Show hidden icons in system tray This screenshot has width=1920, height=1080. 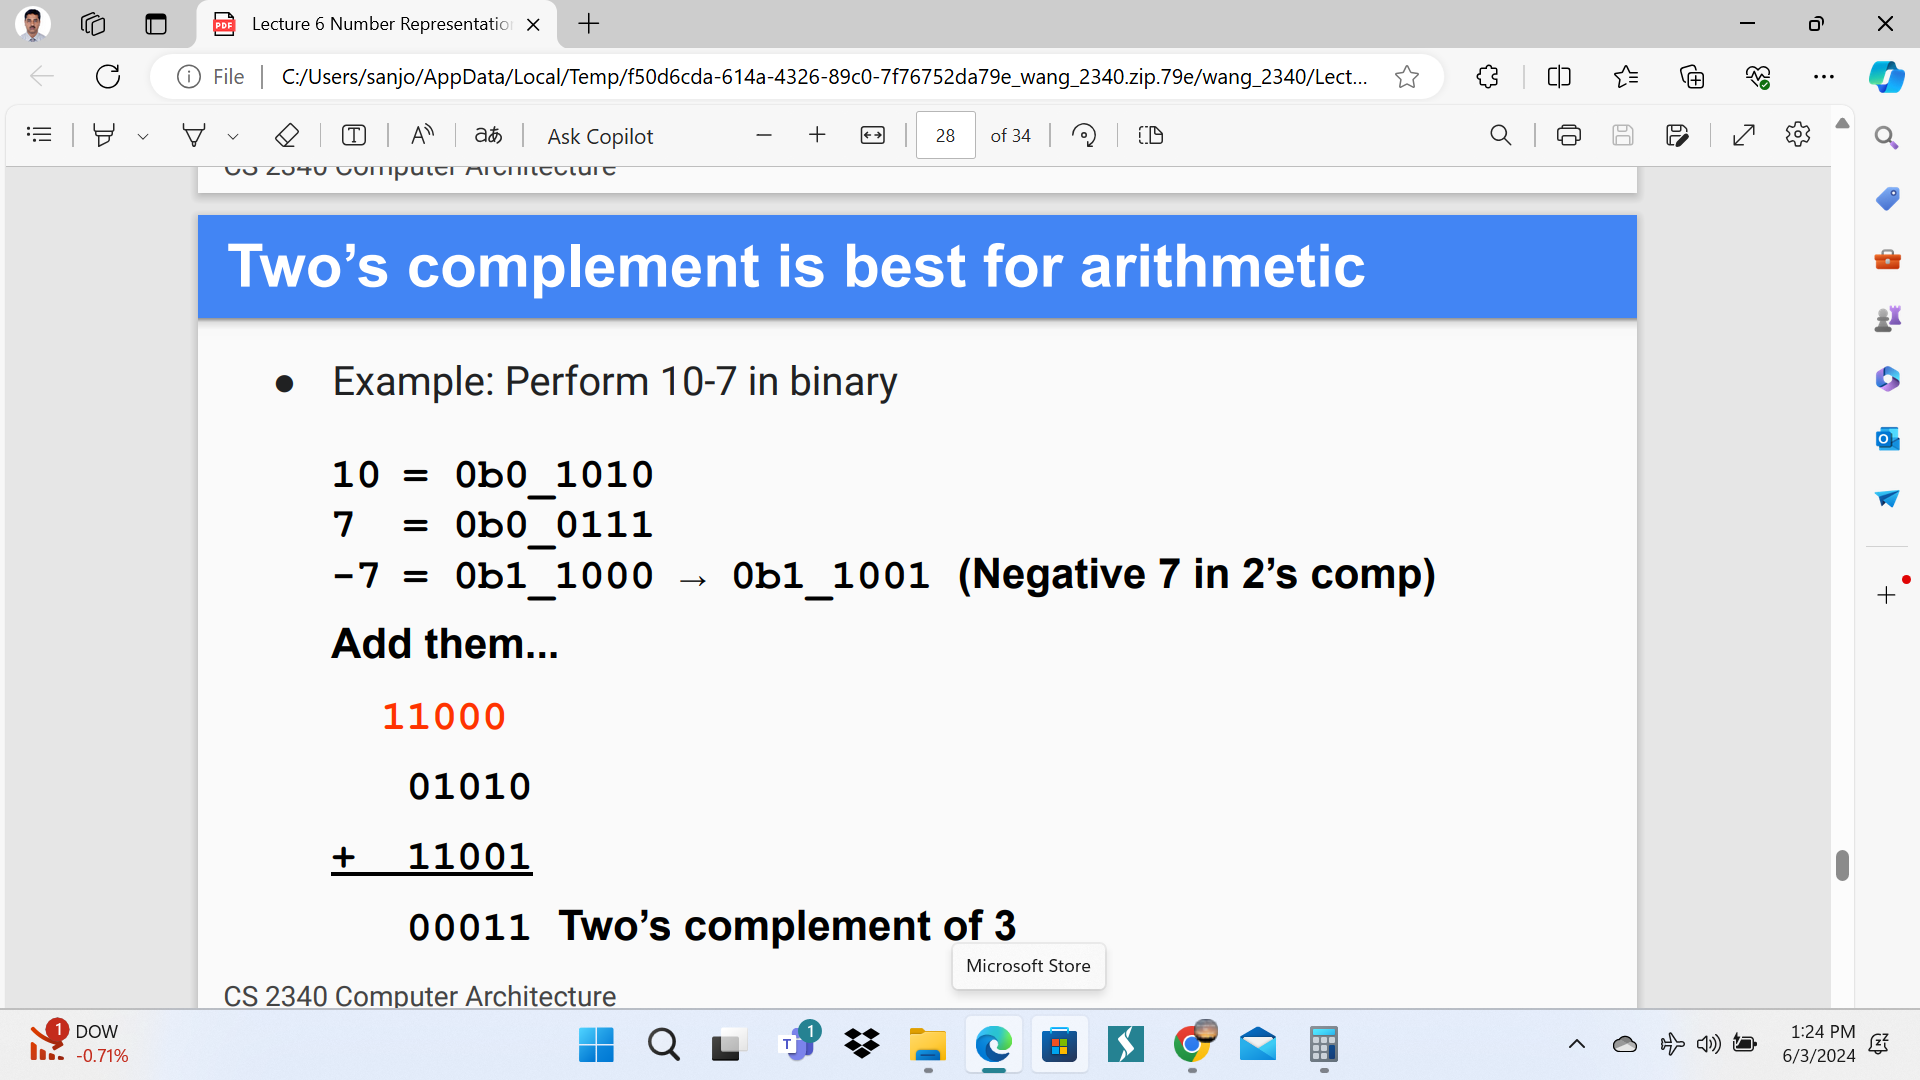tap(1577, 1044)
